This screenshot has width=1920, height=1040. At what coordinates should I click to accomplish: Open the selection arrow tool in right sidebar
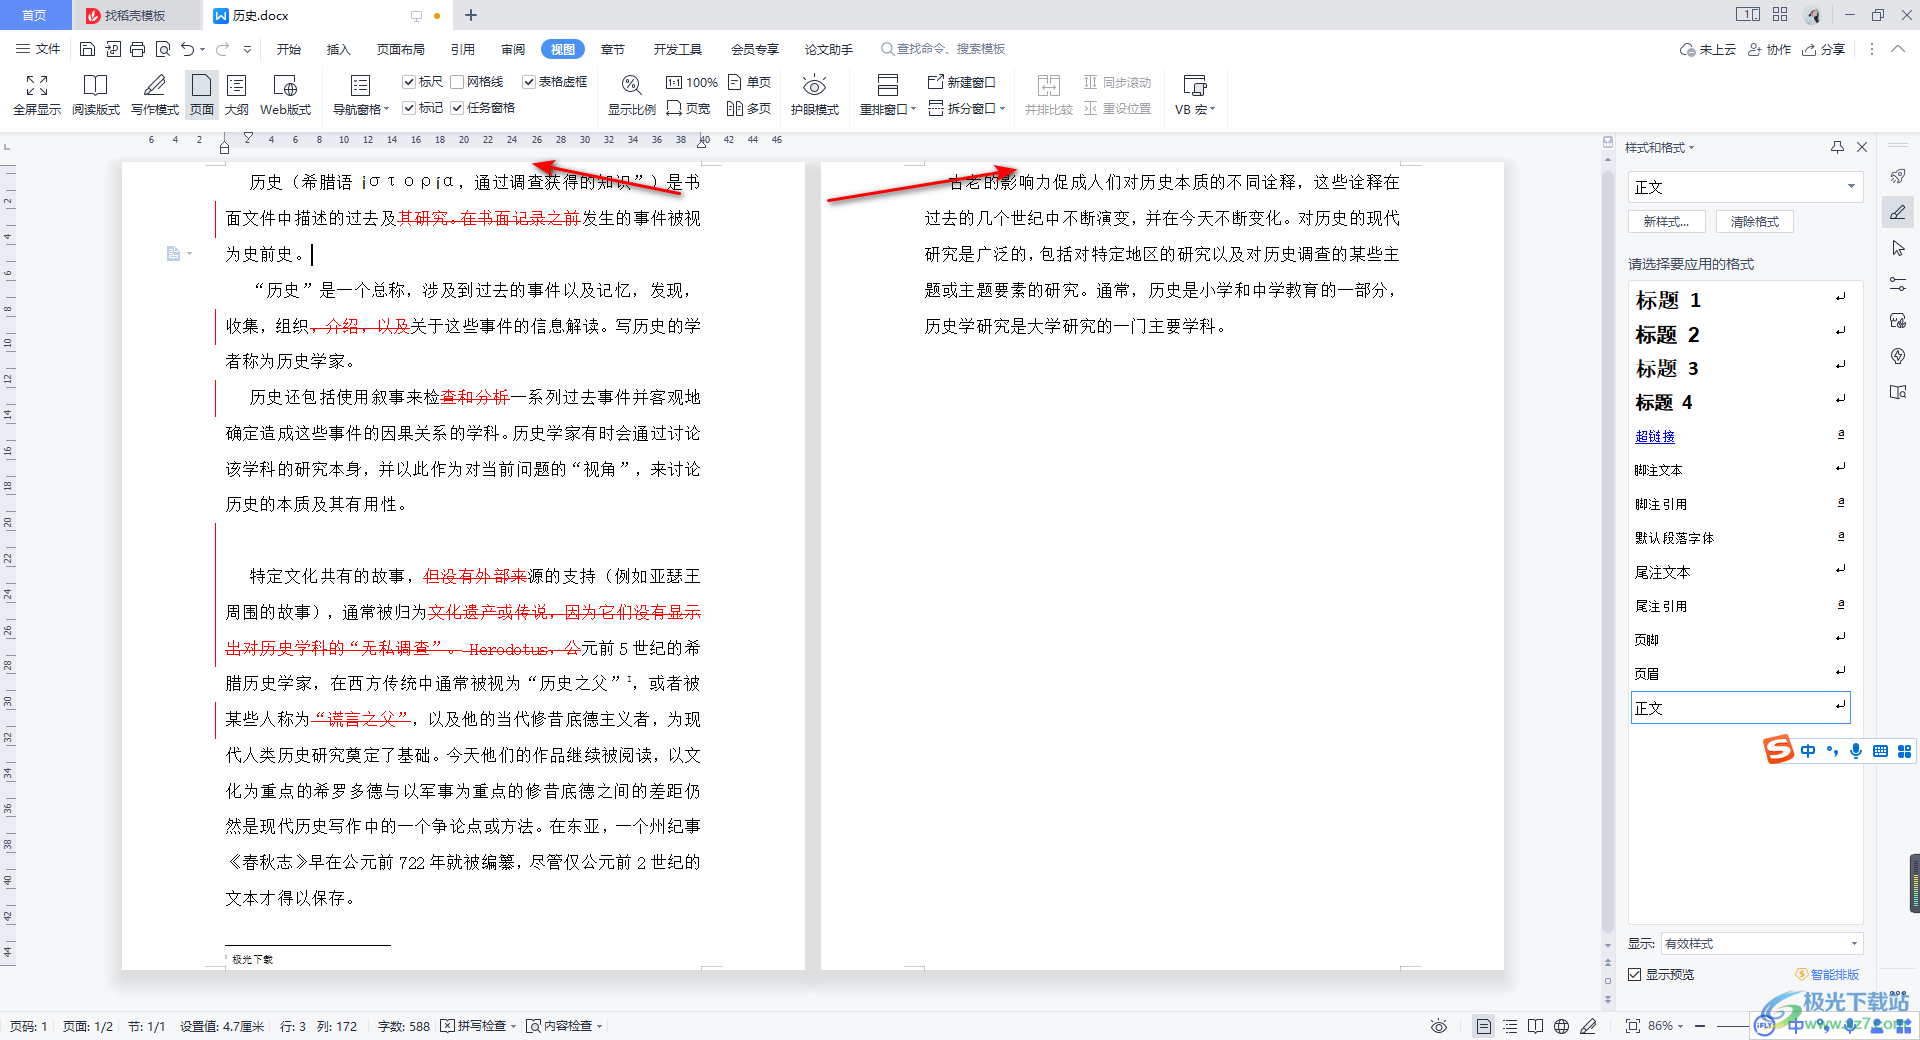pos(1898,248)
